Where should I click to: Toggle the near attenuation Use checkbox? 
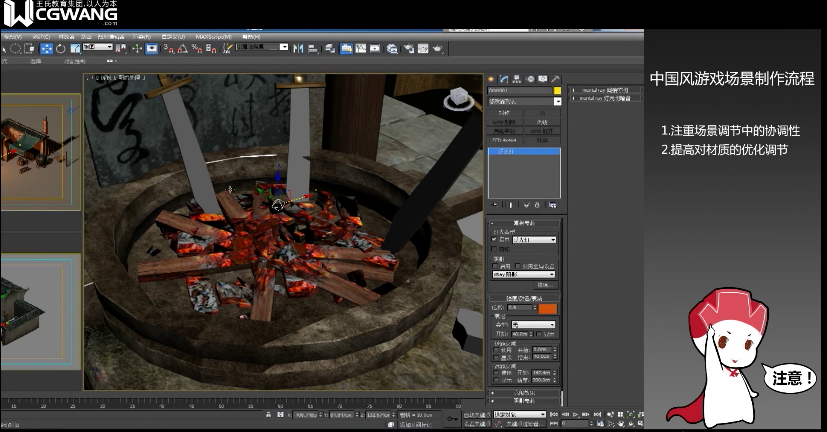496,349
